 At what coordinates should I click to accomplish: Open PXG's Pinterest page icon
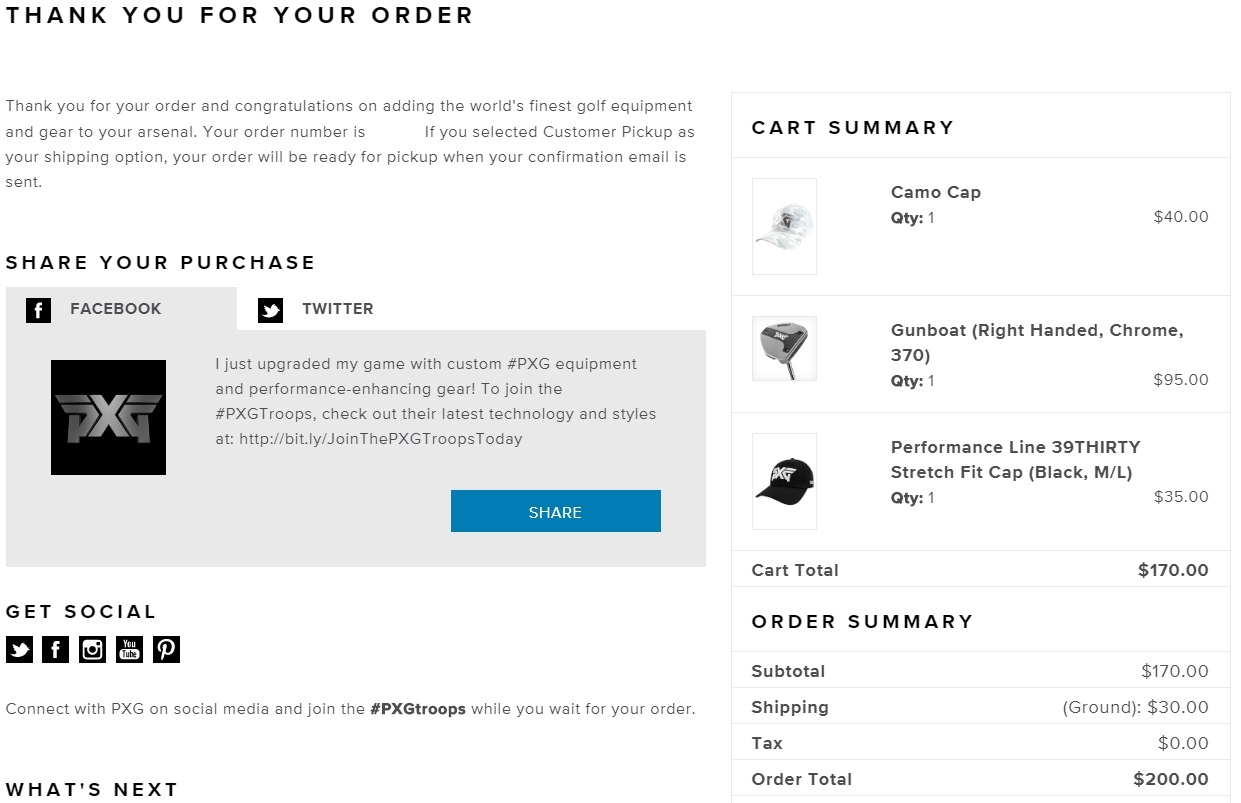point(167,650)
